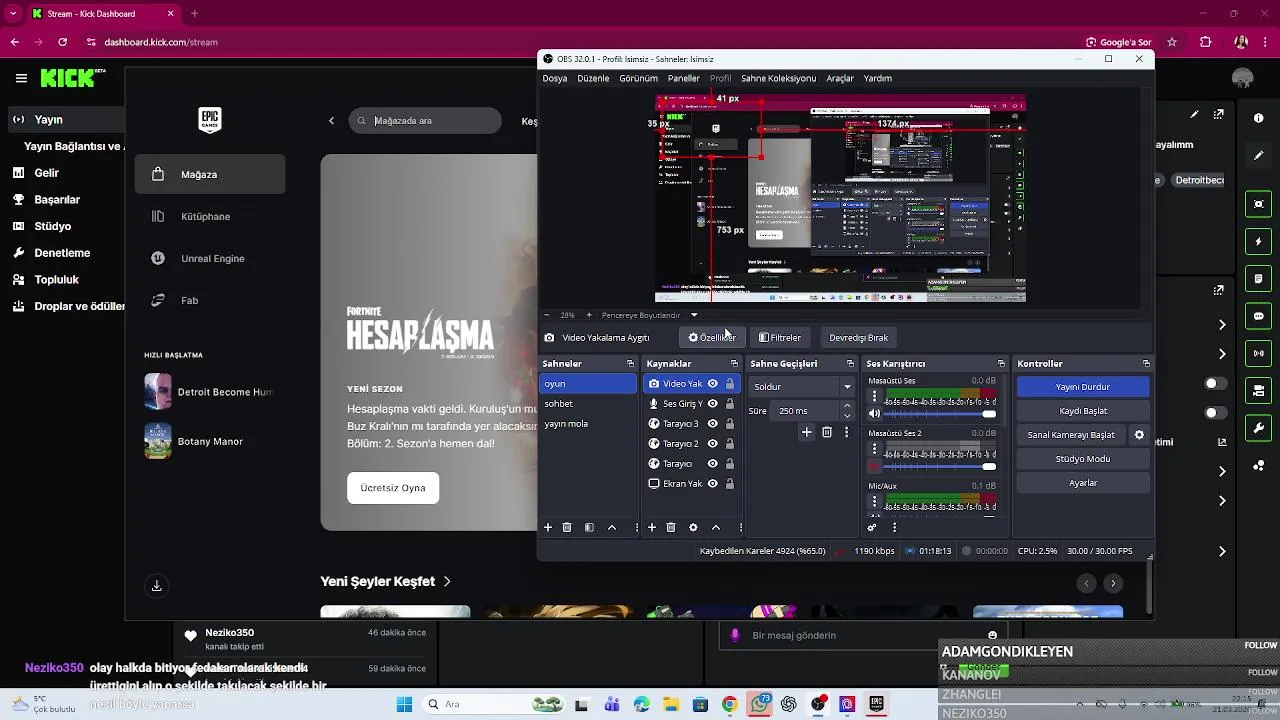Screen dimensions: 1280x720
Task: Open WhatsApp from the taskbar
Action: tap(759, 704)
